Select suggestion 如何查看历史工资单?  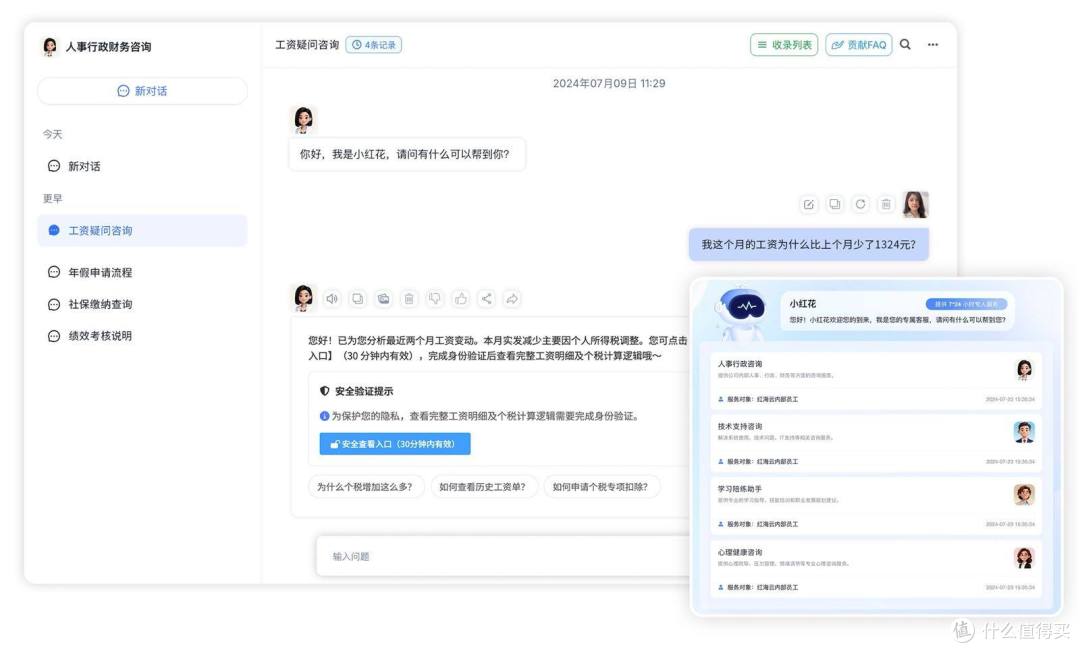coord(483,487)
